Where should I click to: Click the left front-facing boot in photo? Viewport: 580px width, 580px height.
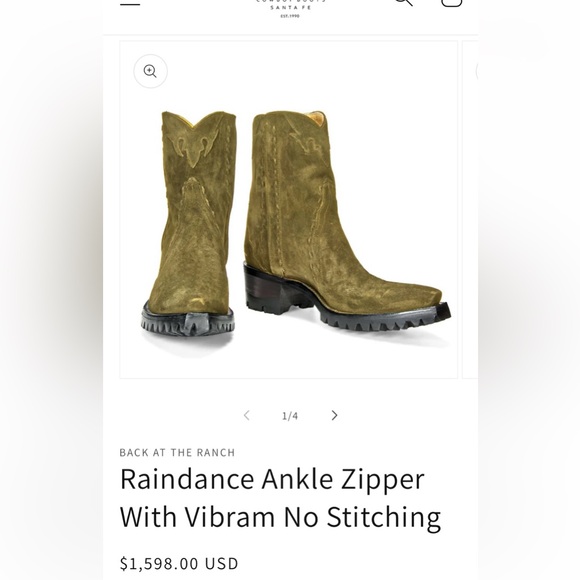point(189,224)
